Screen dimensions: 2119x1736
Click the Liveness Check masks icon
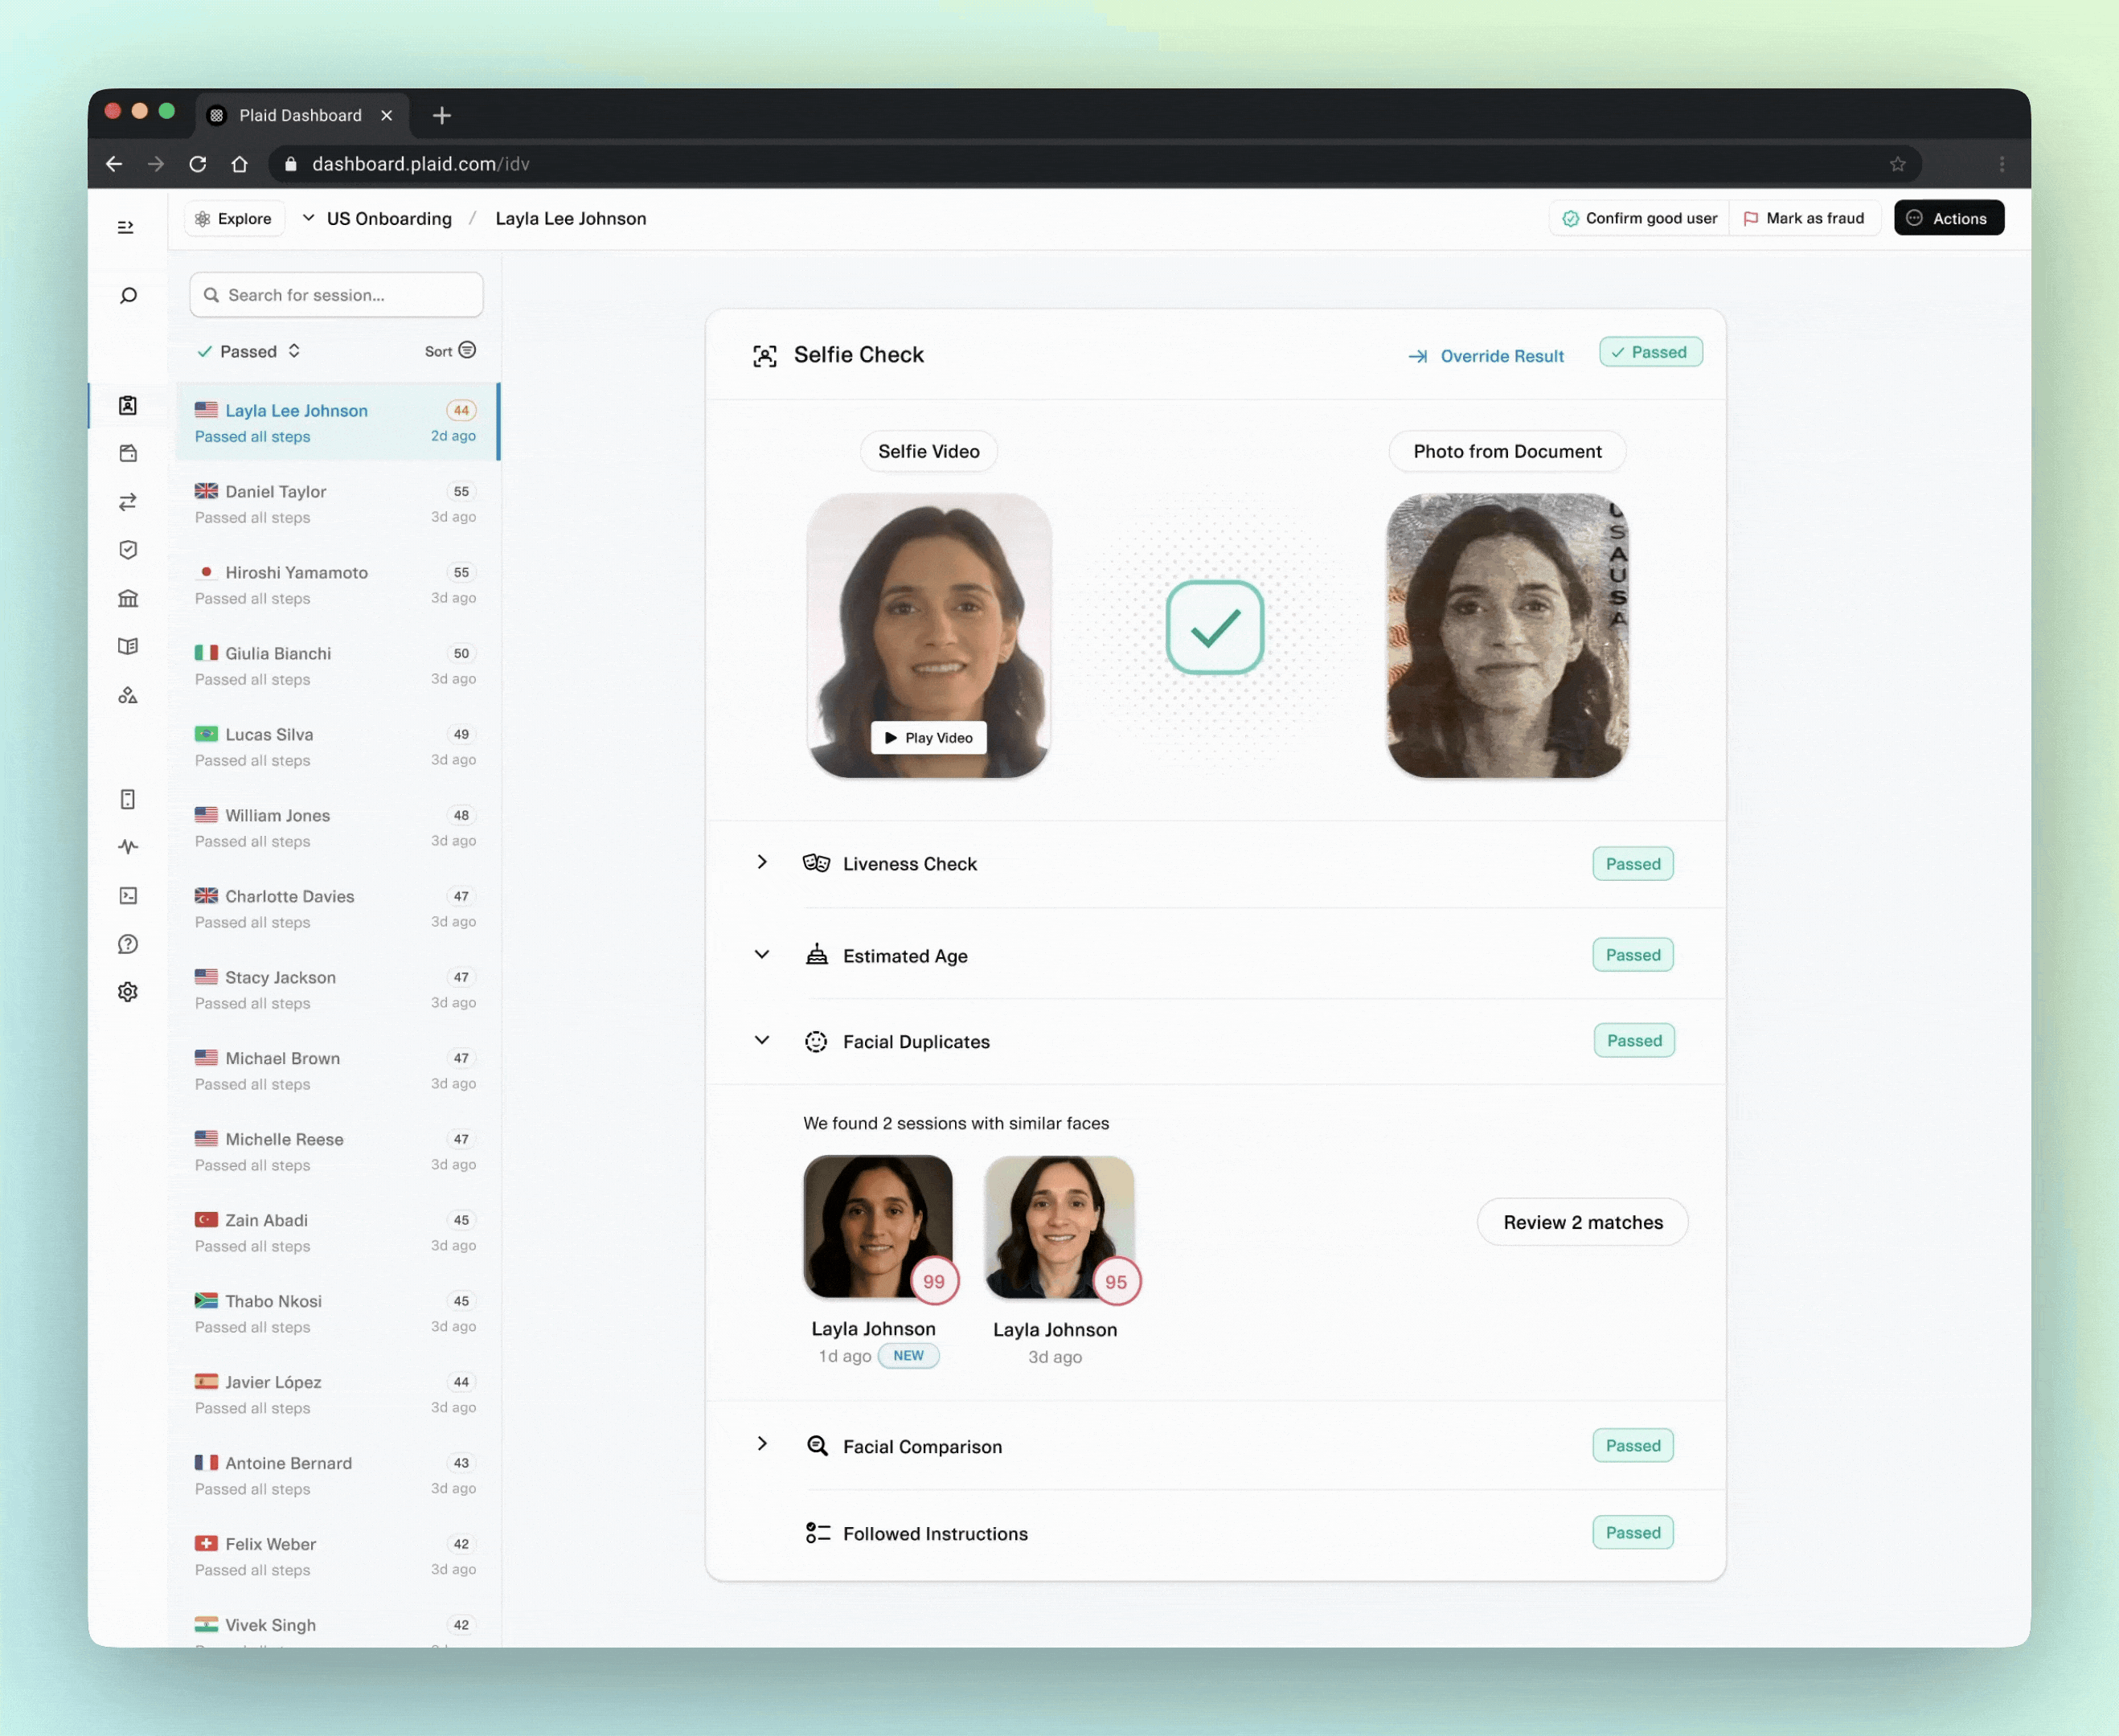click(816, 863)
